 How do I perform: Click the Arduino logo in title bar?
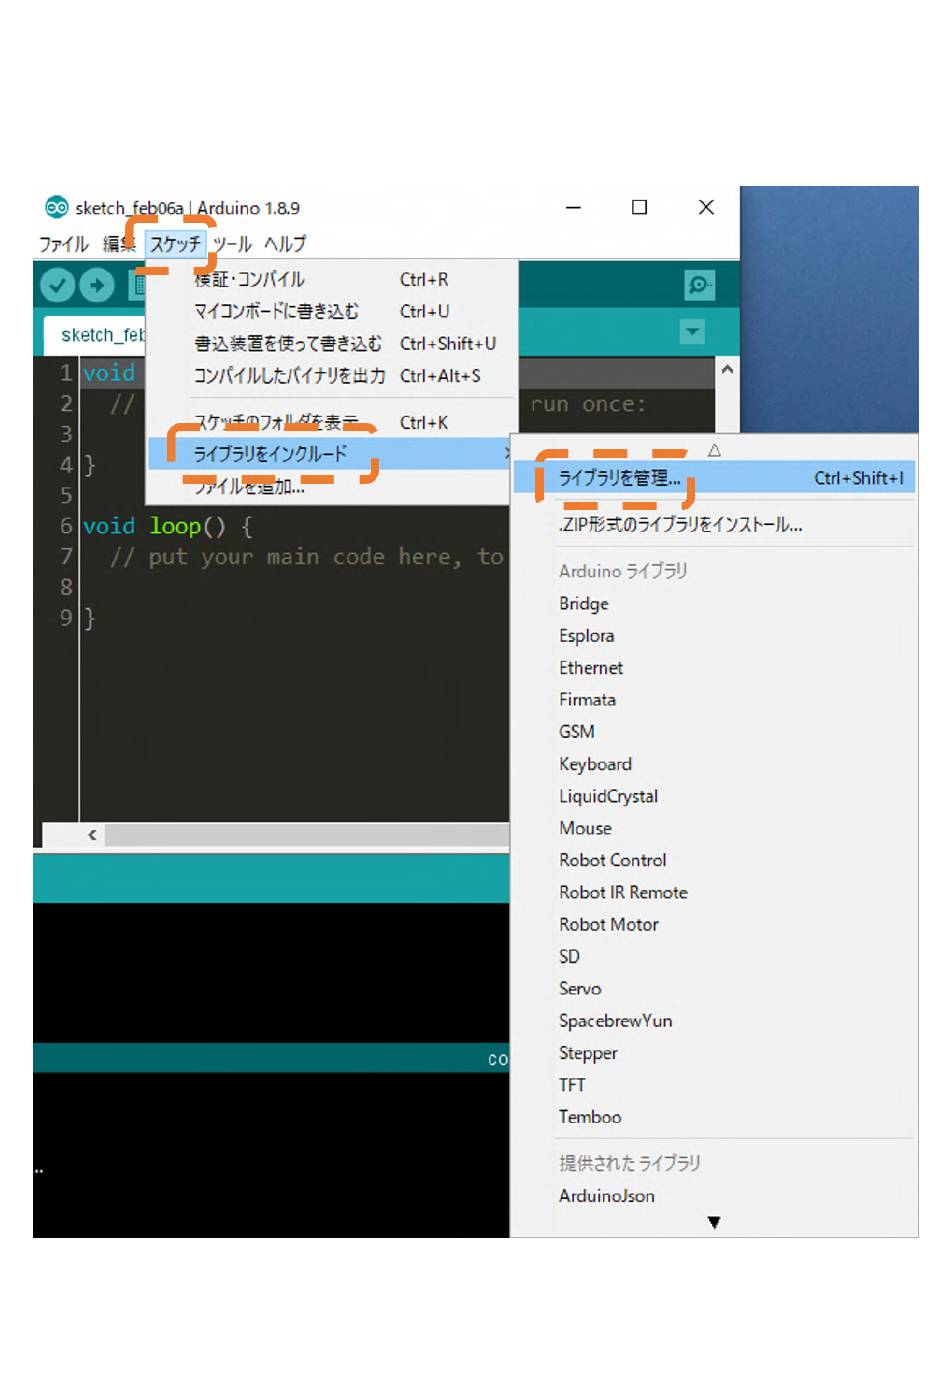click(56, 207)
